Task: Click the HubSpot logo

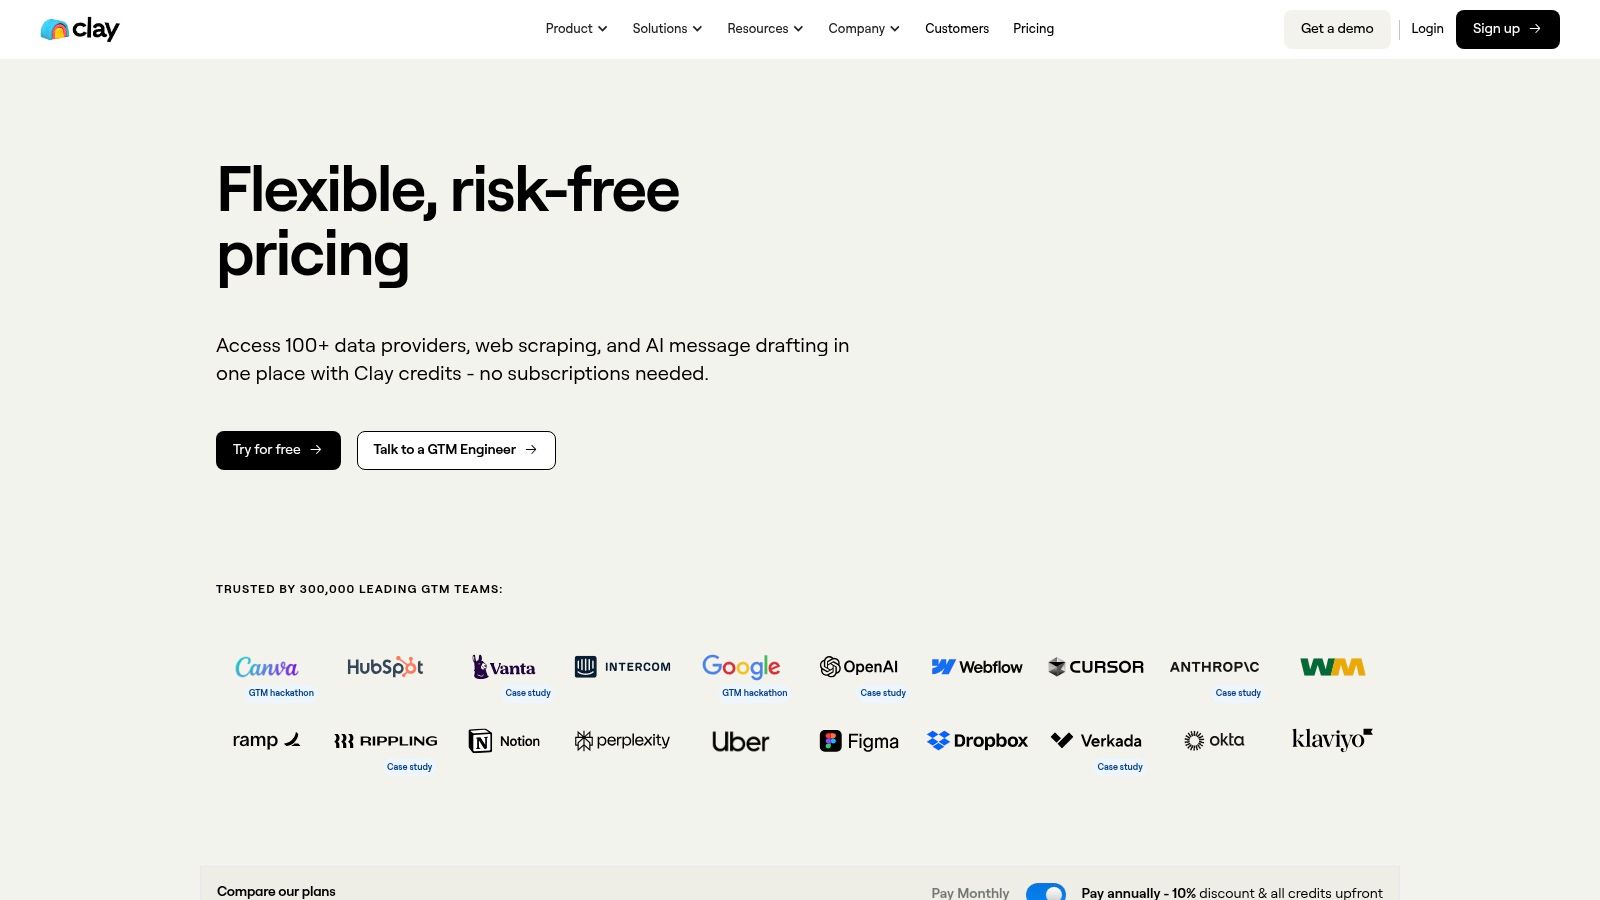Action: click(385, 667)
